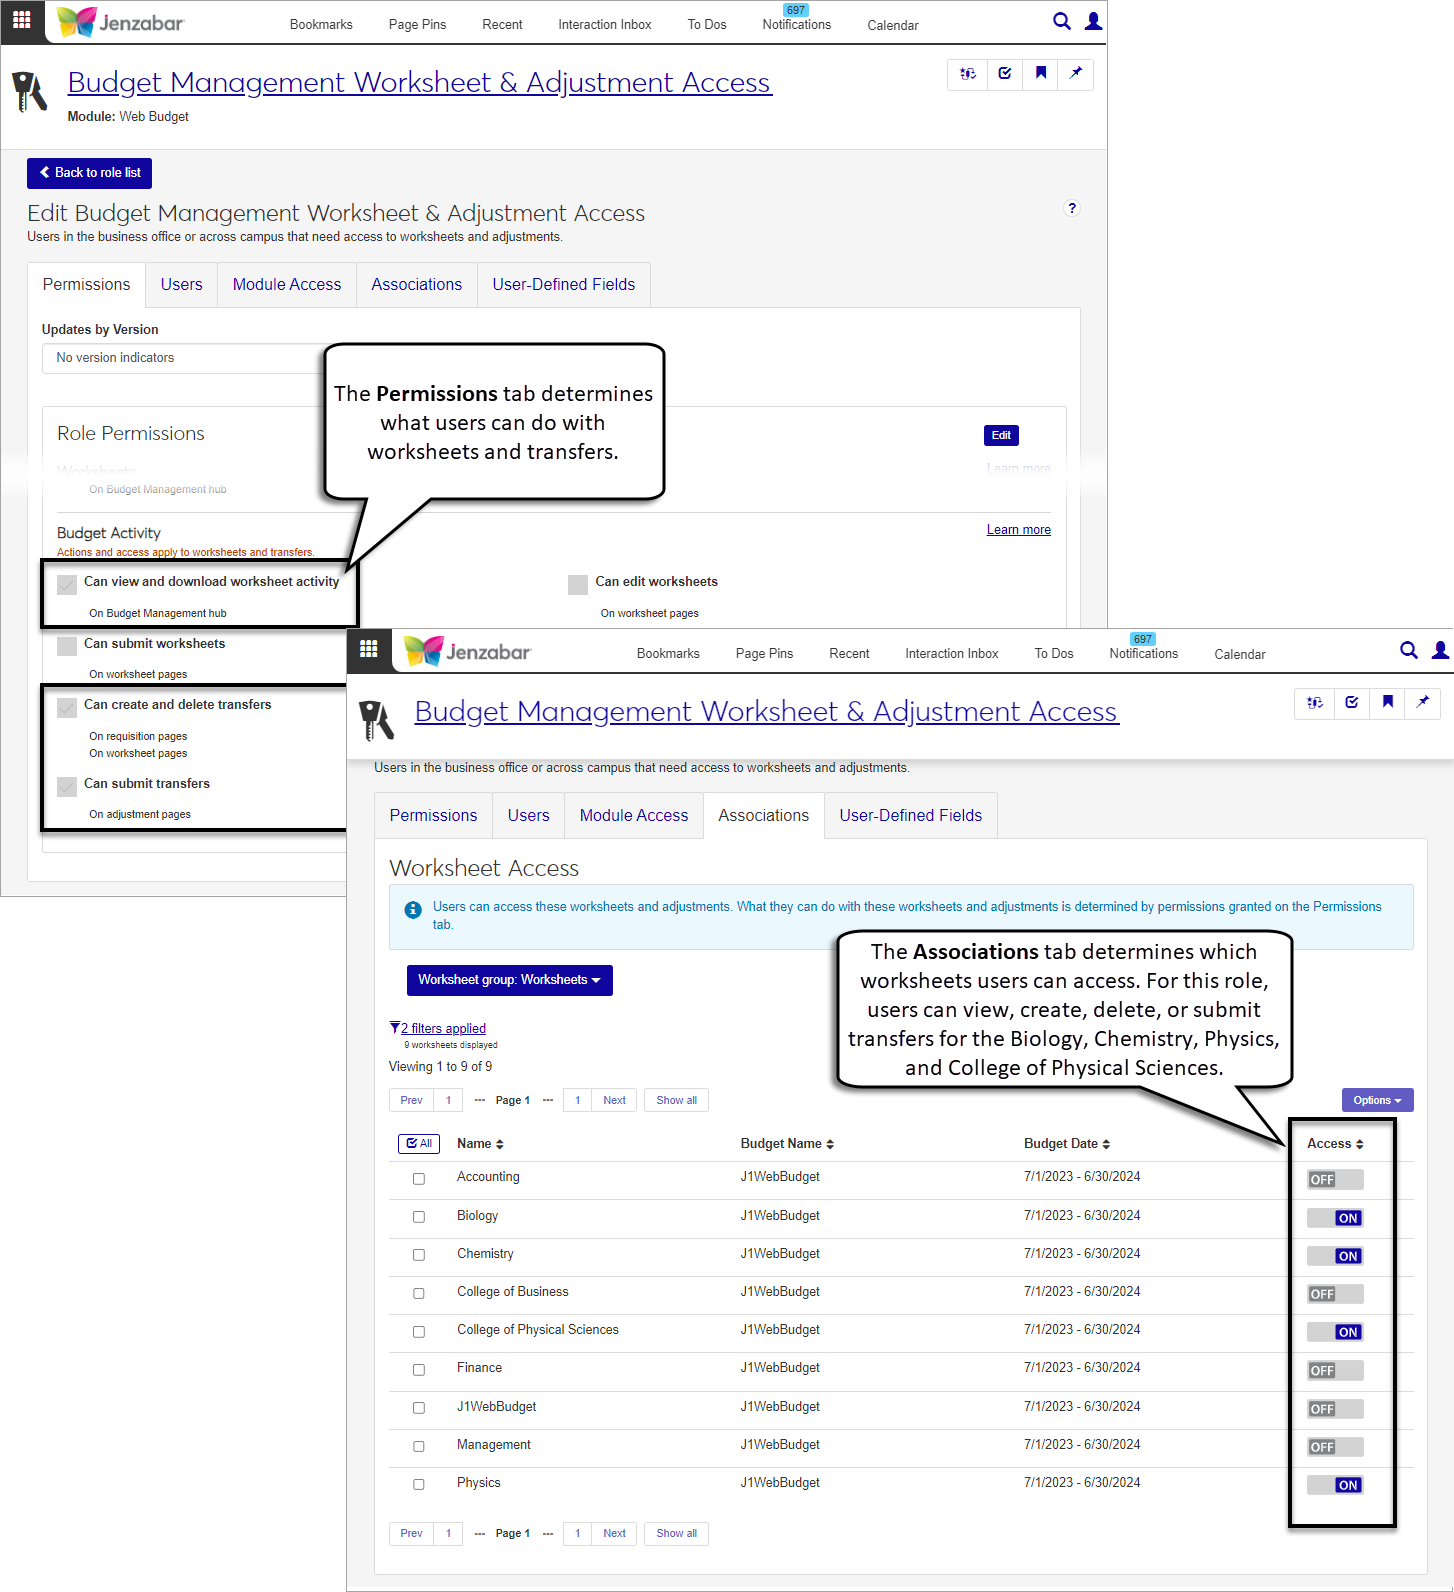Image resolution: width=1454 pixels, height=1592 pixels.
Task: Open the app grid menu in the front window
Action: click(369, 650)
